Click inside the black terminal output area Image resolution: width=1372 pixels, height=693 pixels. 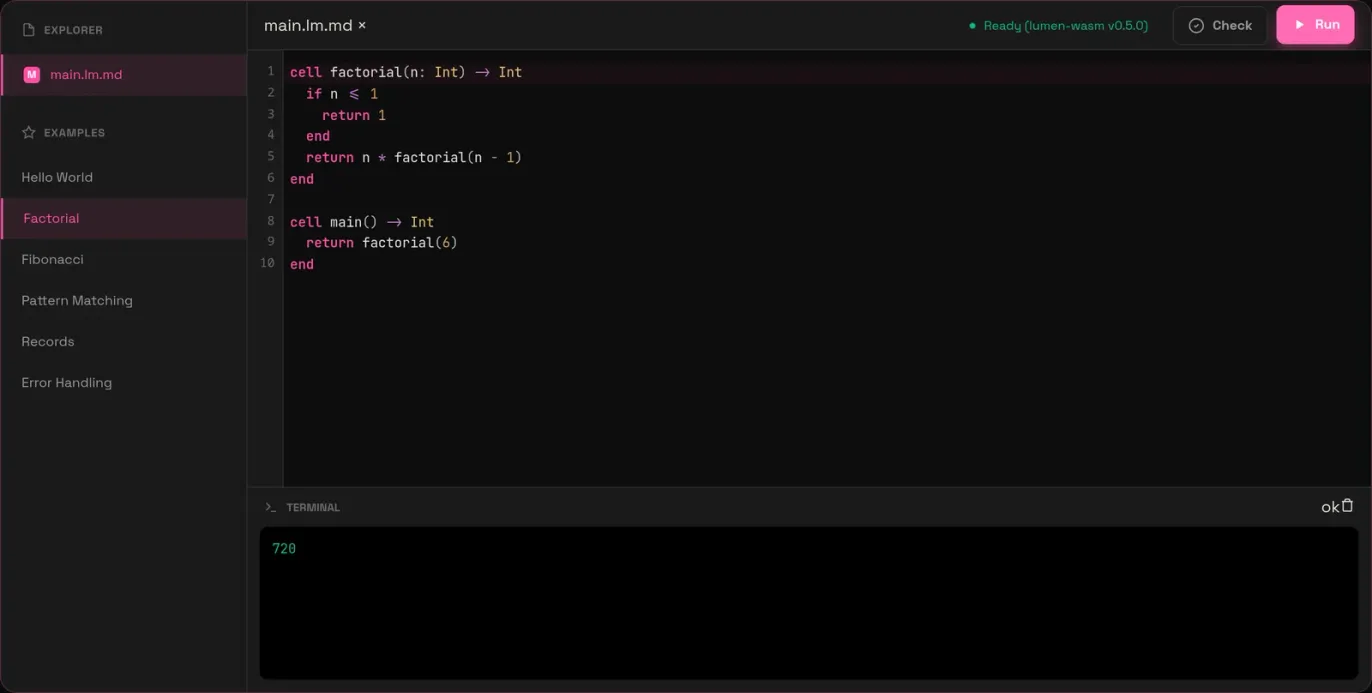click(x=808, y=603)
